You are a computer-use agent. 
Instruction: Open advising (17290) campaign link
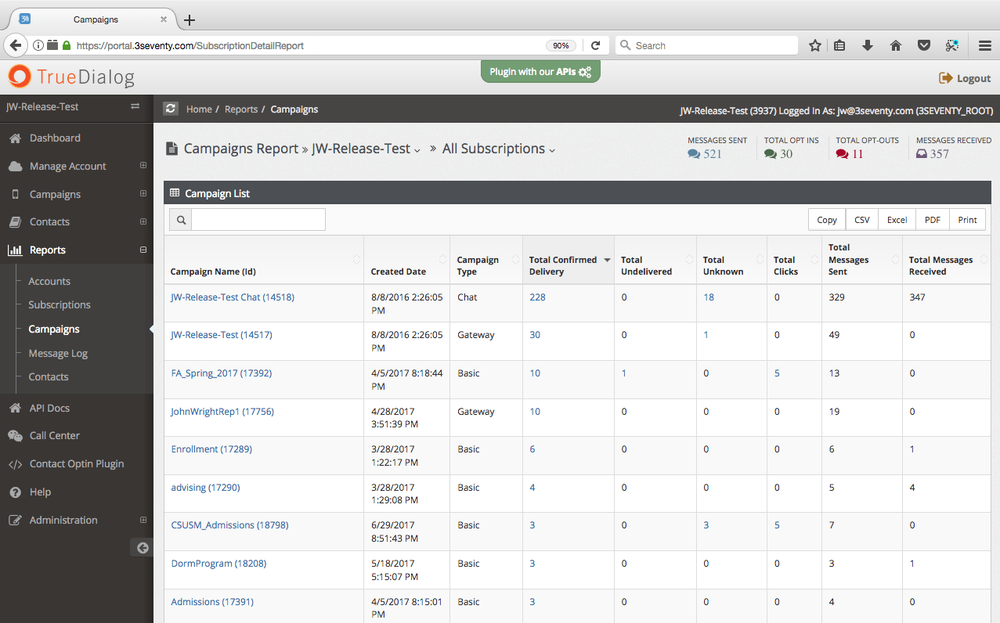click(205, 487)
